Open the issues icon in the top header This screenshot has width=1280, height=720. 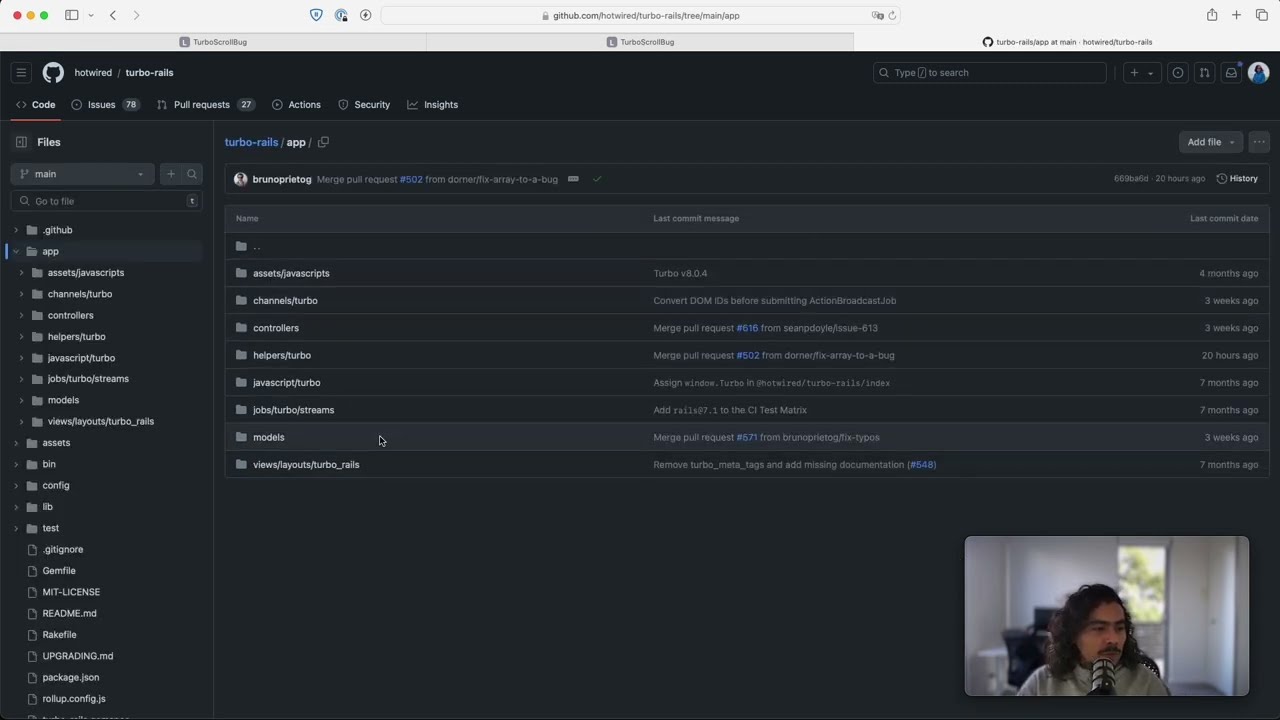point(1178,73)
